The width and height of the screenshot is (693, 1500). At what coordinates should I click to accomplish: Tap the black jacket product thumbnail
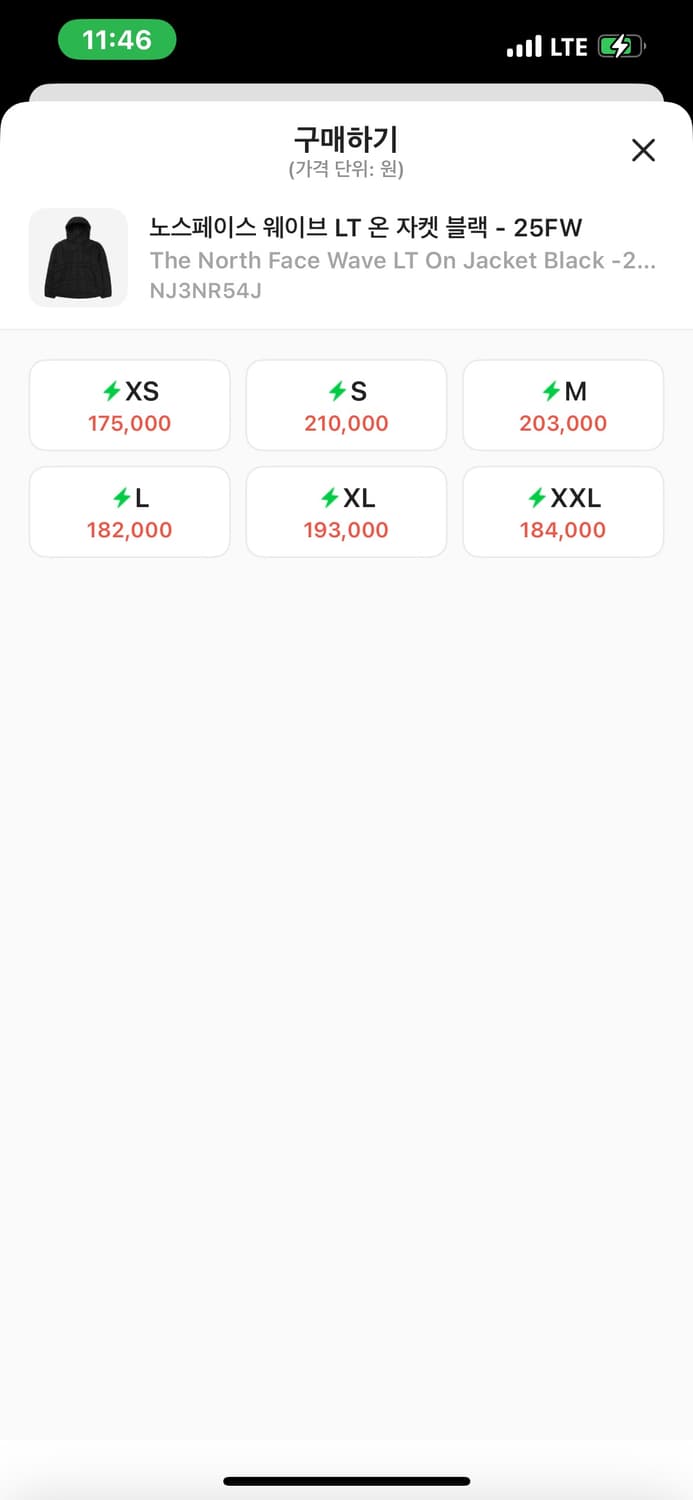point(78,257)
